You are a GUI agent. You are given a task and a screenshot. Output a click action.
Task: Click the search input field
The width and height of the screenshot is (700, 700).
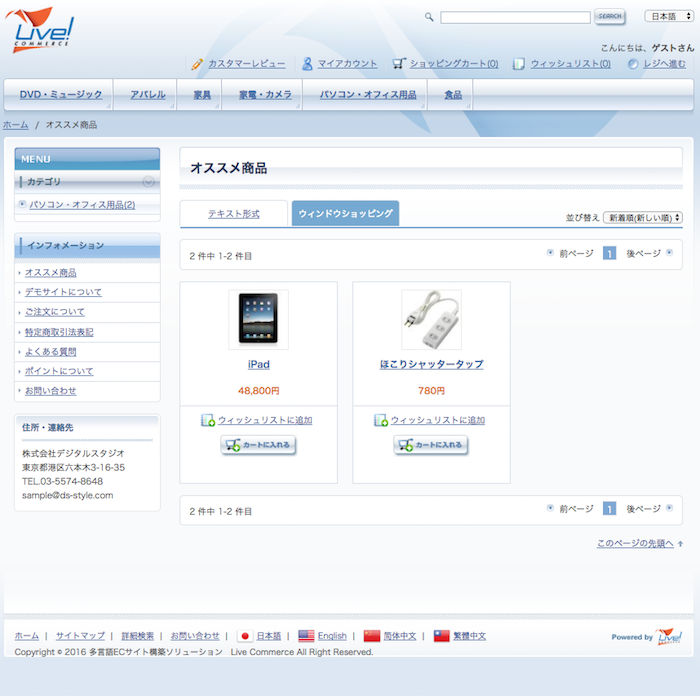tap(515, 17)
